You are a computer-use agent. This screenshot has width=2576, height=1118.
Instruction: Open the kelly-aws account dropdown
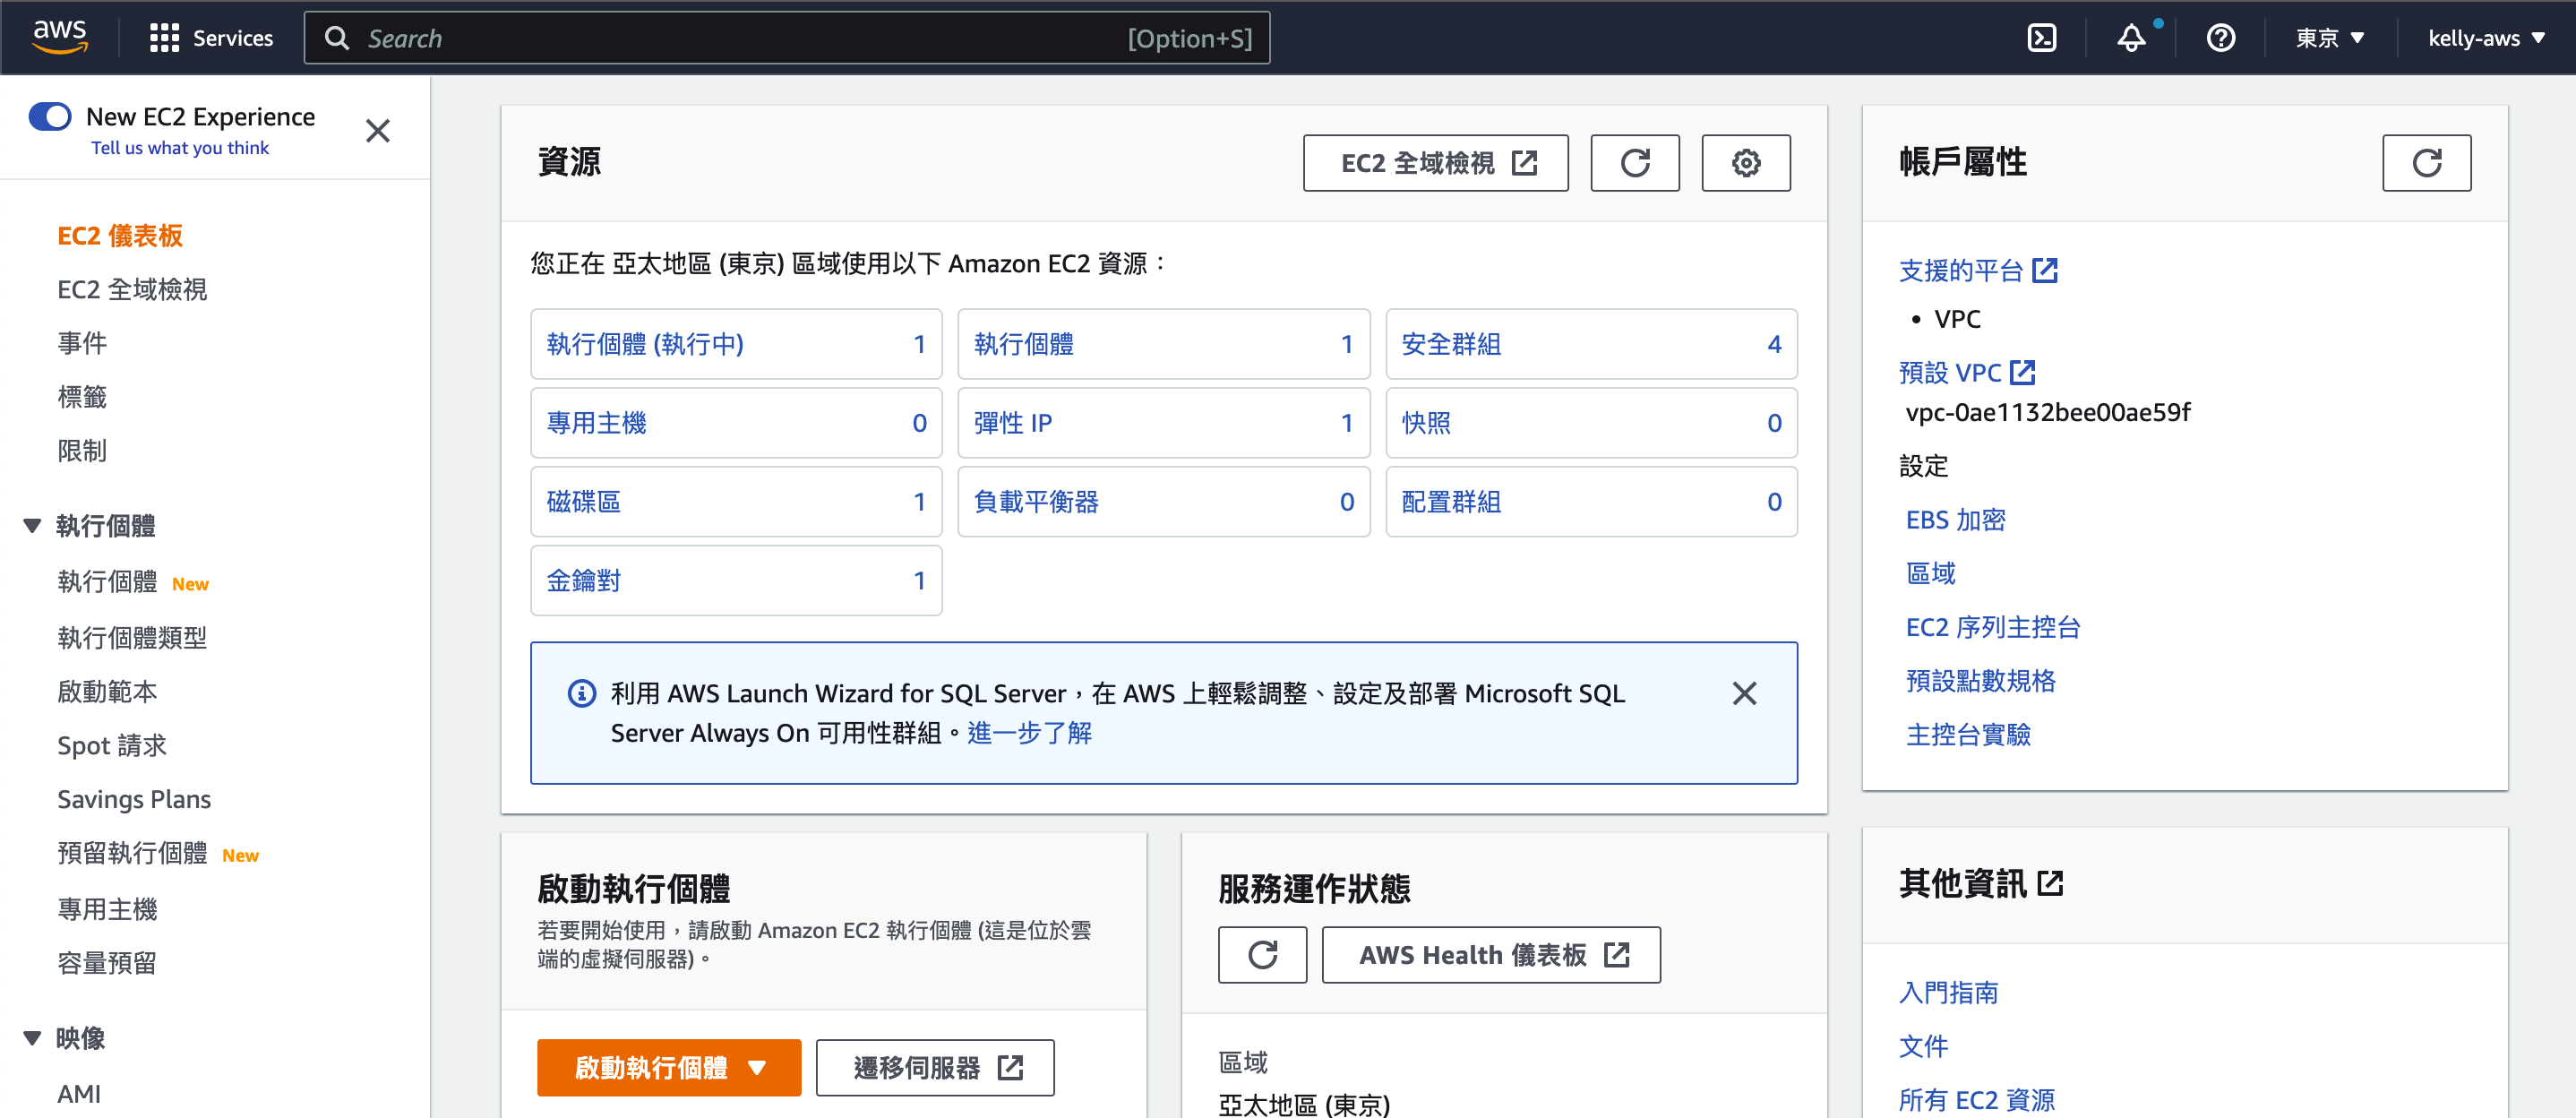(x=2486, y=38)
